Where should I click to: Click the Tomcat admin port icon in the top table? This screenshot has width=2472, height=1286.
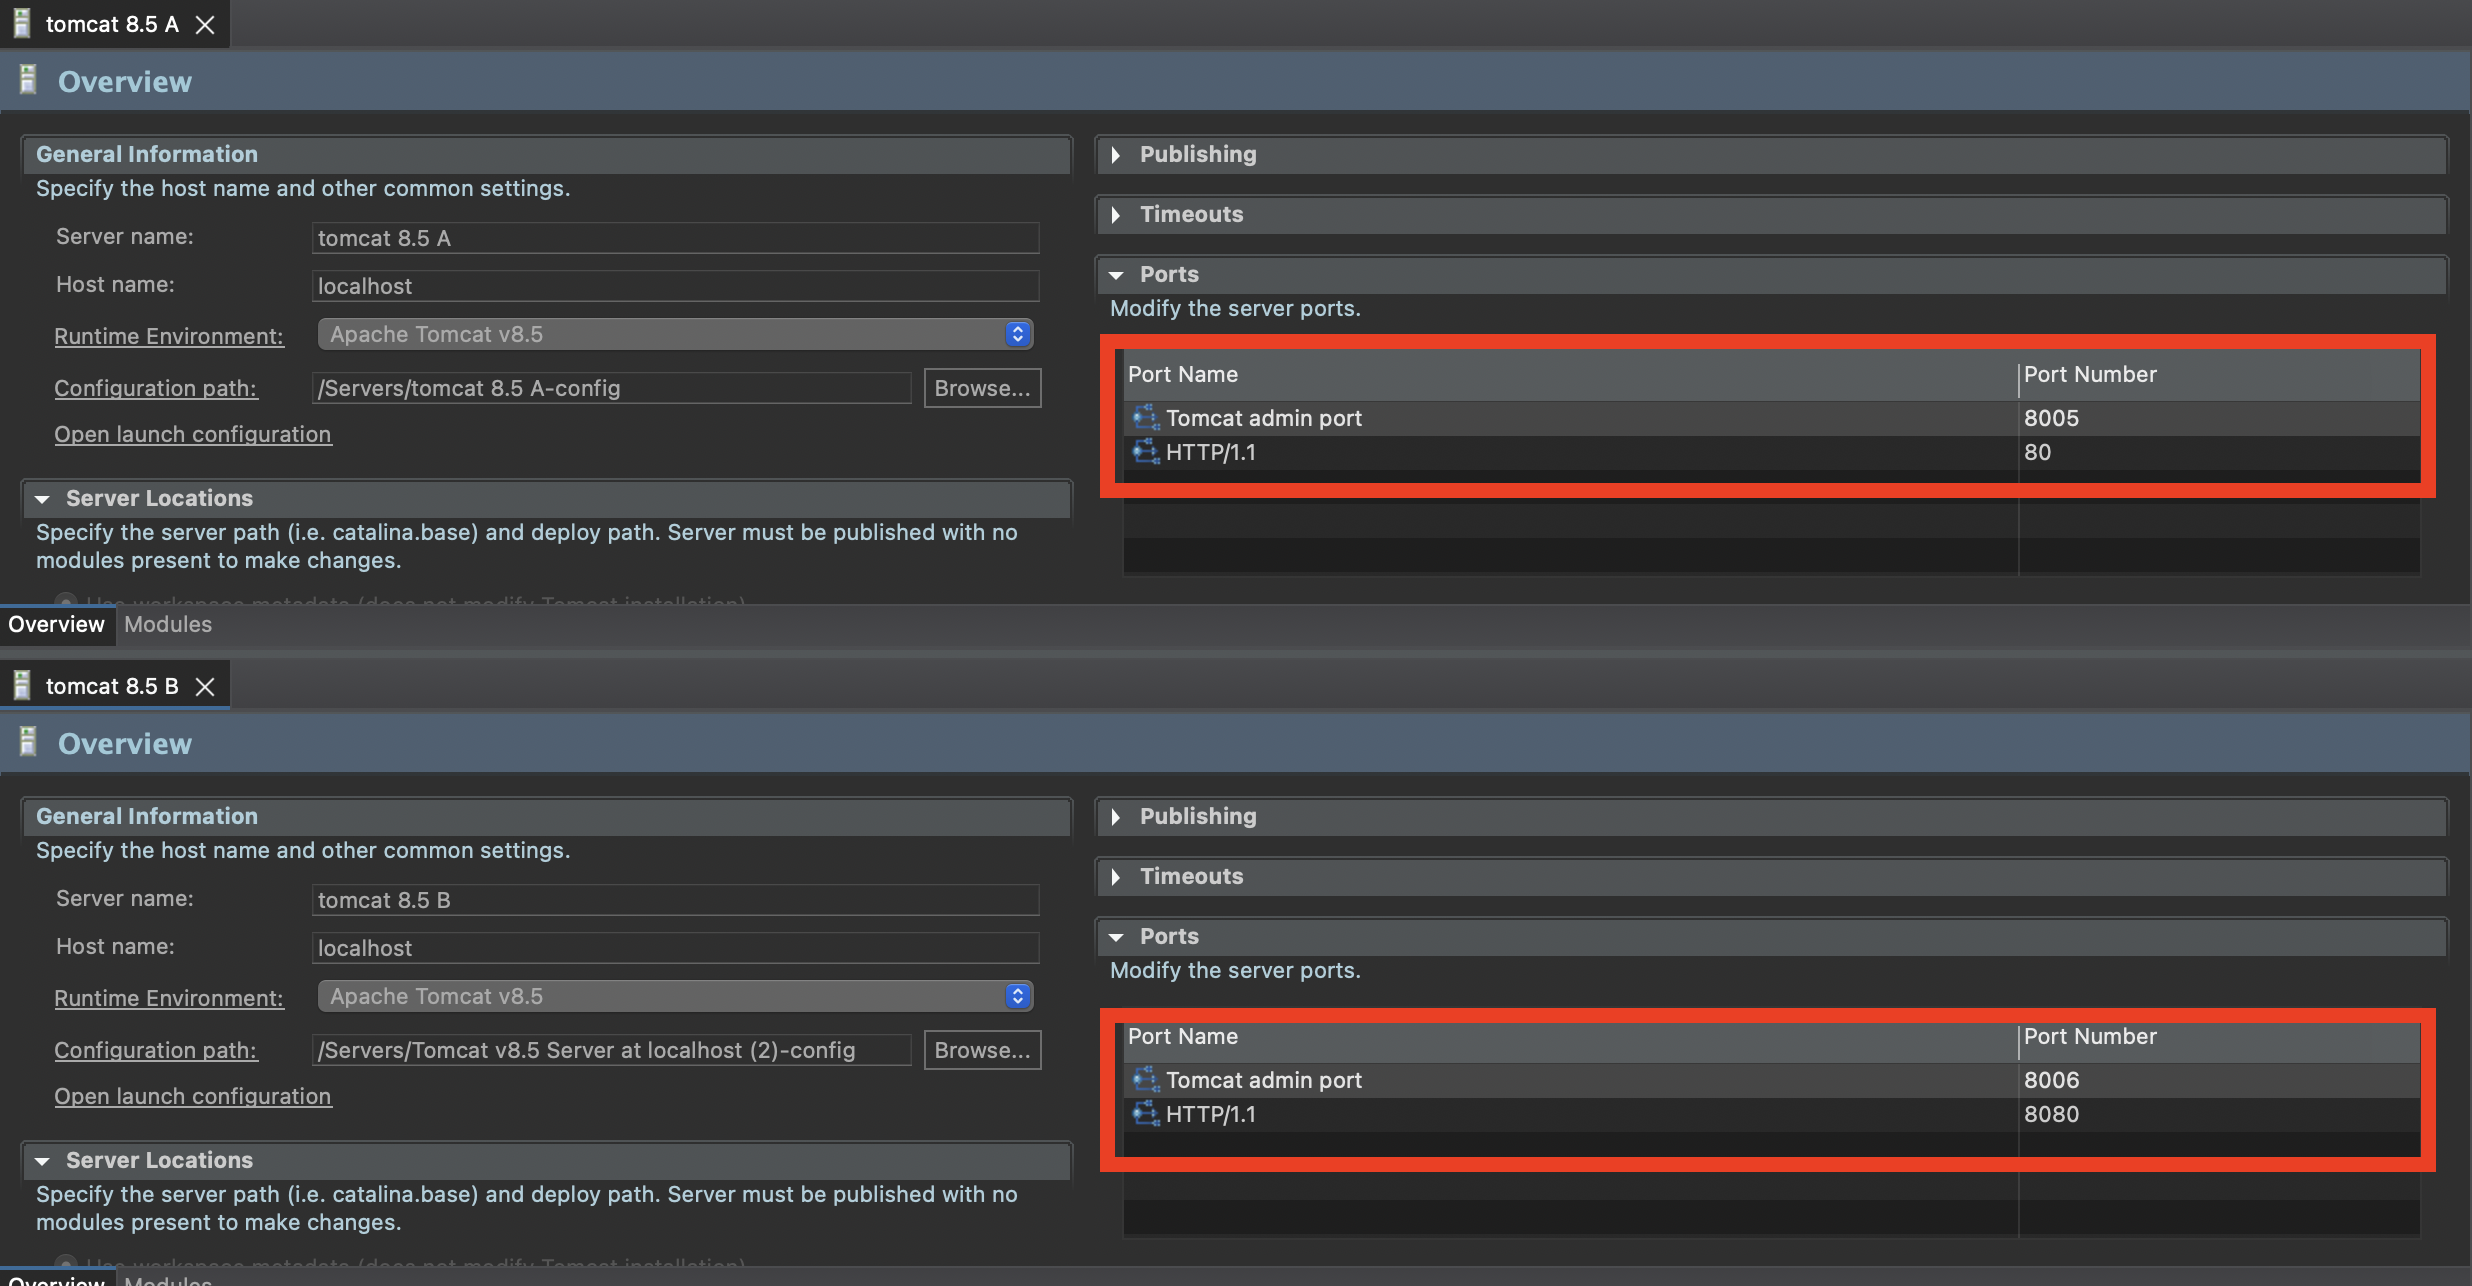(1145, 417)
